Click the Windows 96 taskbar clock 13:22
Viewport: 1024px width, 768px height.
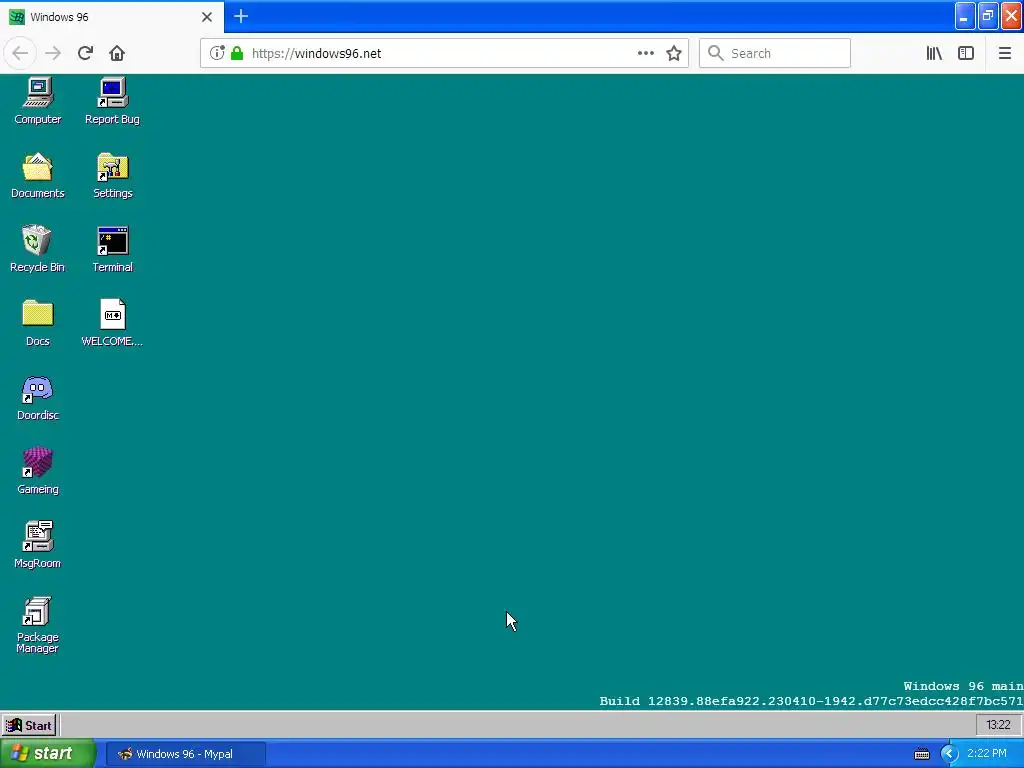998,725
